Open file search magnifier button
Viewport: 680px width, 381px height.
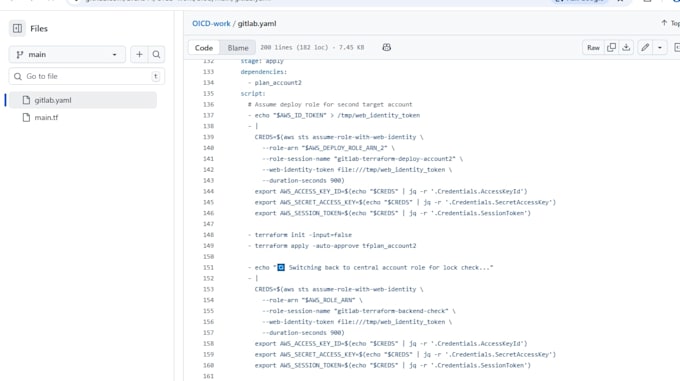point(156,55)
